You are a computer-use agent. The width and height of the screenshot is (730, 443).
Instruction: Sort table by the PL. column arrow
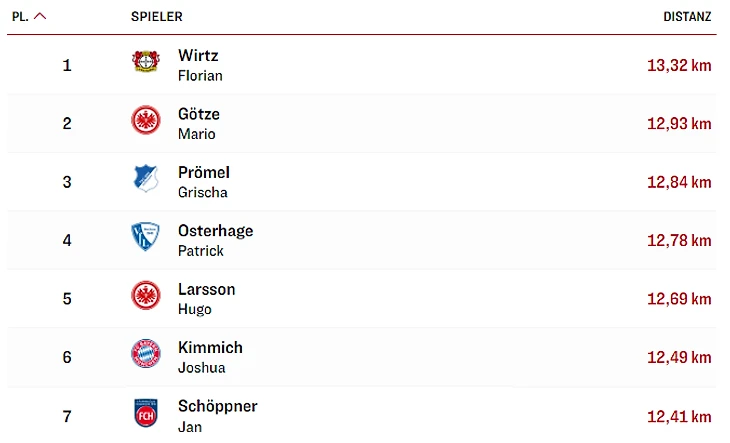click(x=40, y=17)
